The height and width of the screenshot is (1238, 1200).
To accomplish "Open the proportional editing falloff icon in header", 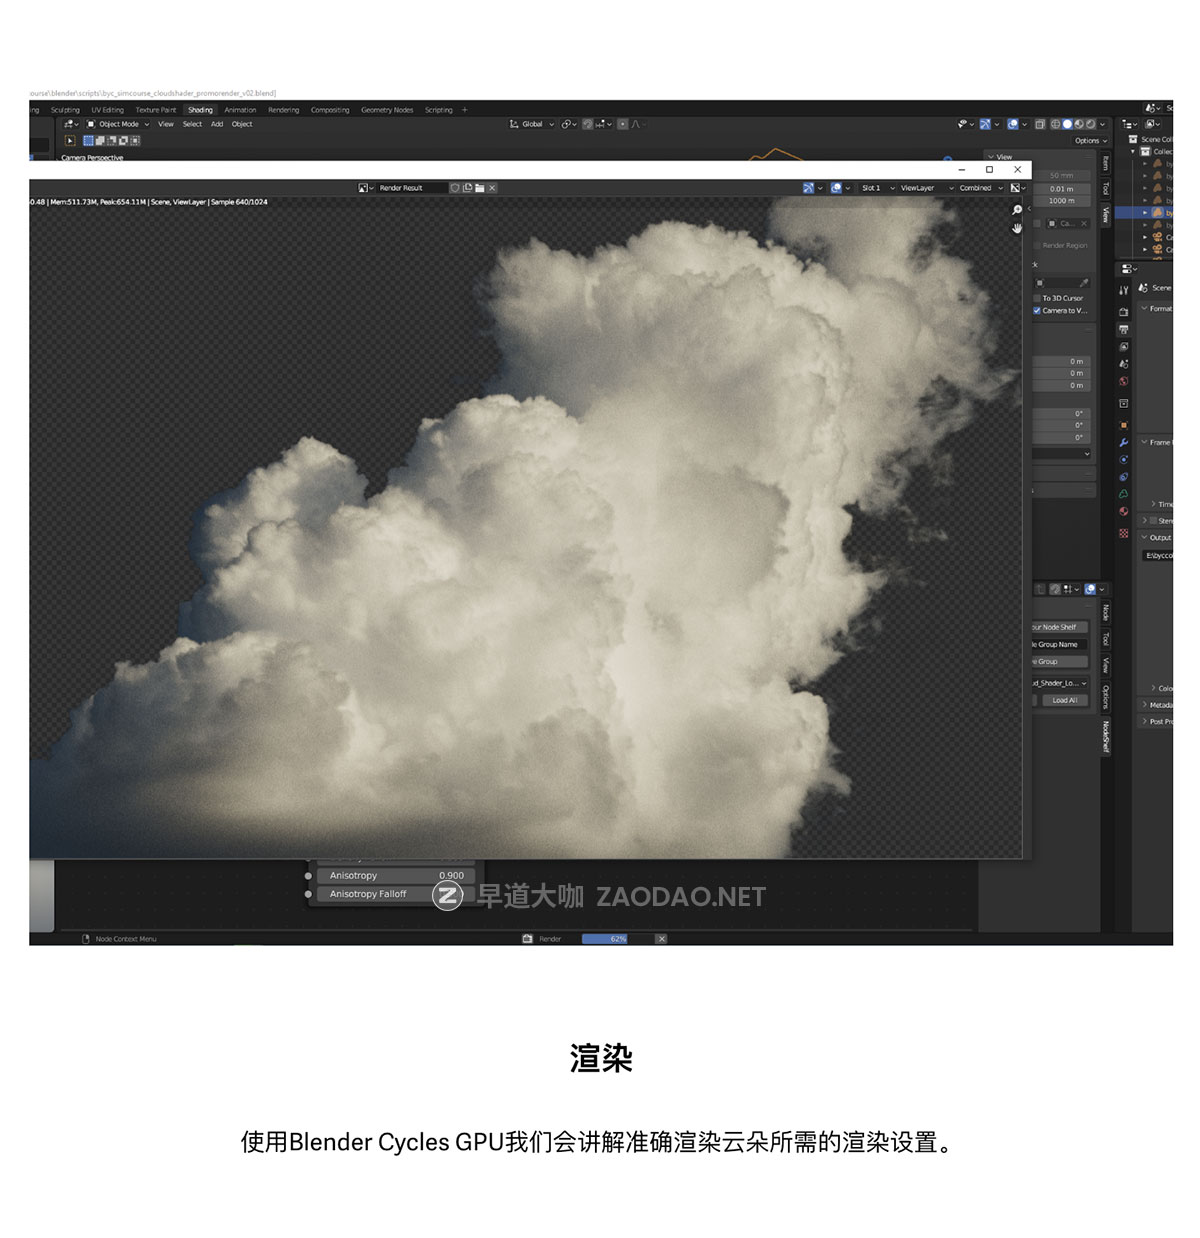I will 637,123.
